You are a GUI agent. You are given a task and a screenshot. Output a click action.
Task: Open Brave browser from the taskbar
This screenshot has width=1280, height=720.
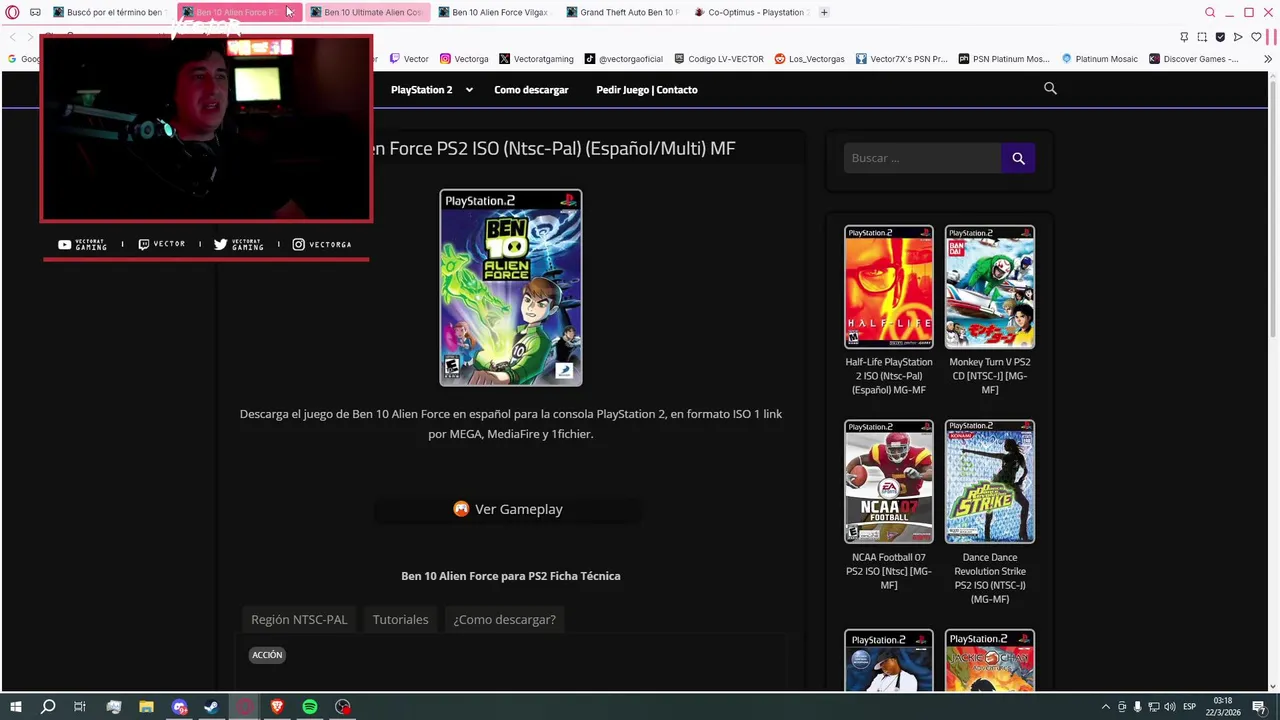click(277, 707)
